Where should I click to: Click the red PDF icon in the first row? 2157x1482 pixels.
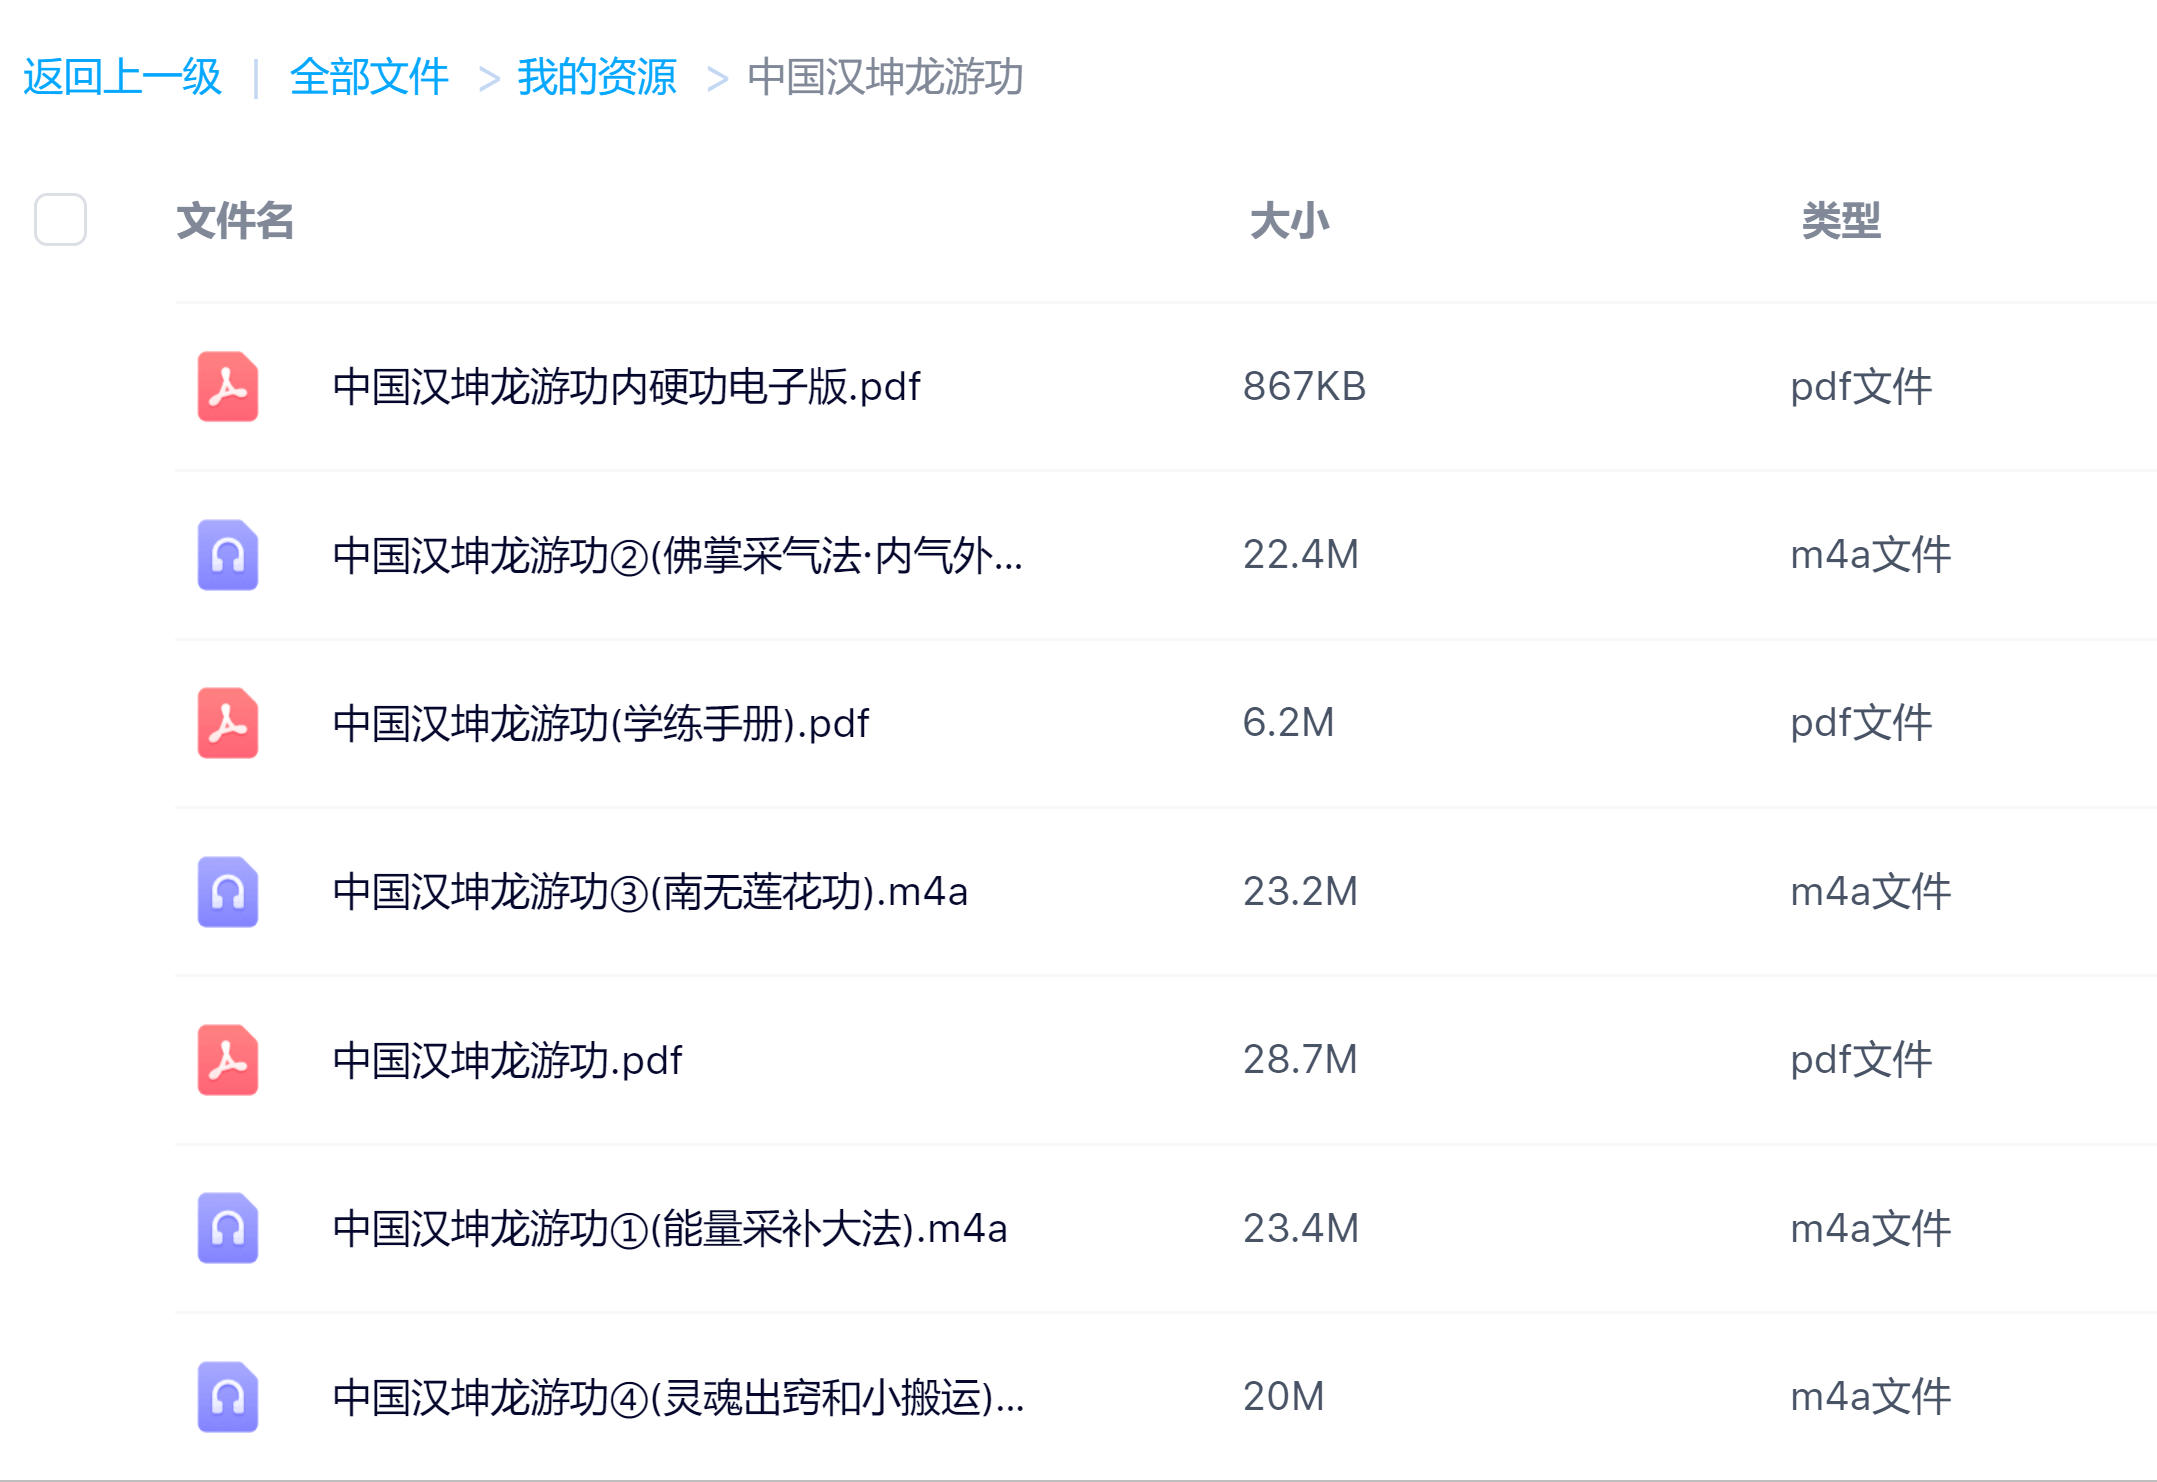pyautogui.click(x=227, y=389)
